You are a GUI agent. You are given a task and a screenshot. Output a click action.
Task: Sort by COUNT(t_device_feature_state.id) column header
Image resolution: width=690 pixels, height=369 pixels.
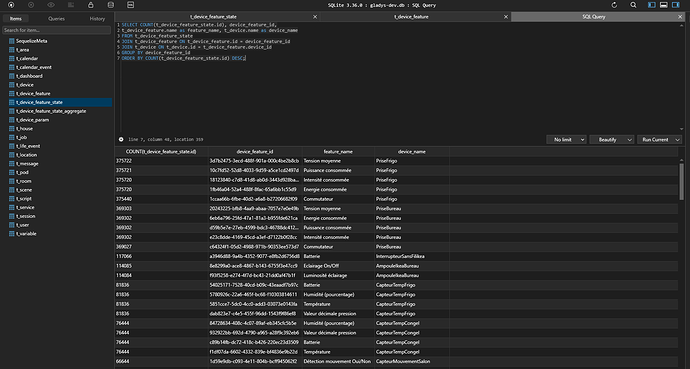161,152
